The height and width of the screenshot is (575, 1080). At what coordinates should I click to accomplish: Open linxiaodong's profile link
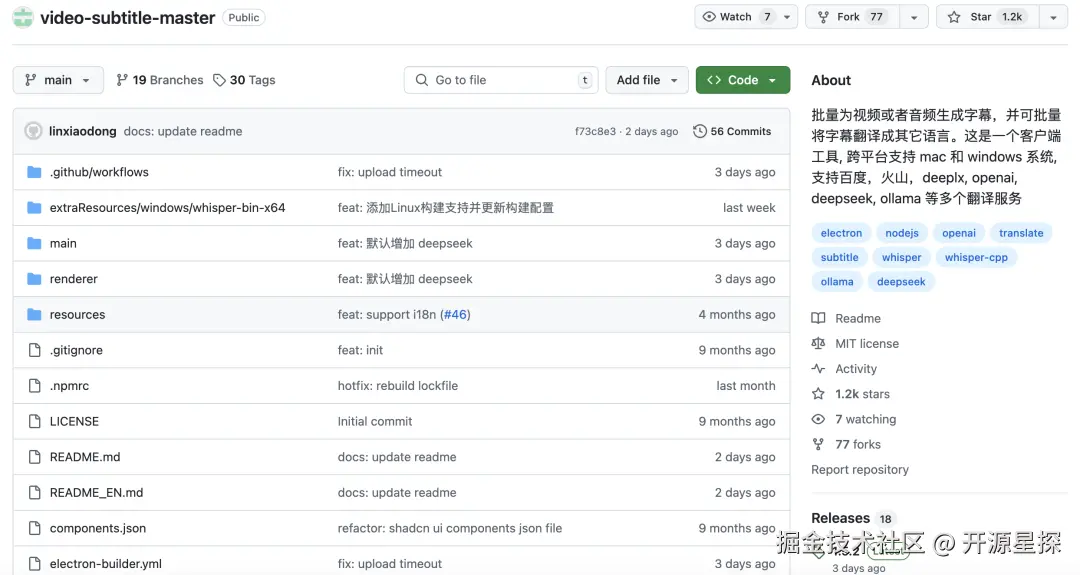click(83, 131)
